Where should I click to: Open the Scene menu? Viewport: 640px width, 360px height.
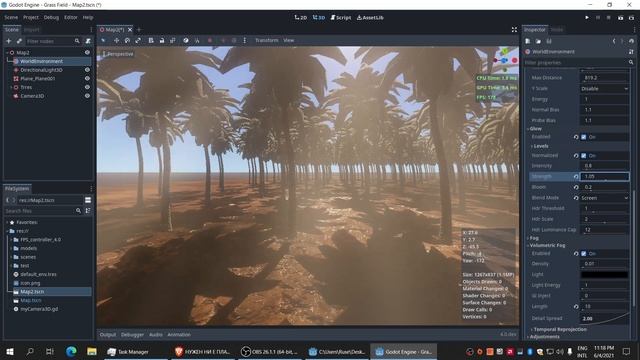pos(11,18)
